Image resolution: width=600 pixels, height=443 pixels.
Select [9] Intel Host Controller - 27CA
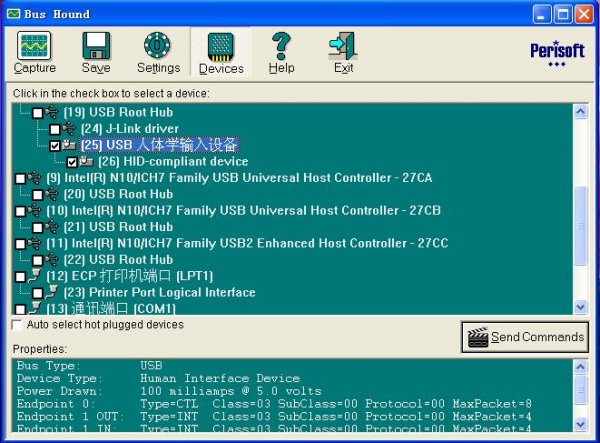point(239,178)
